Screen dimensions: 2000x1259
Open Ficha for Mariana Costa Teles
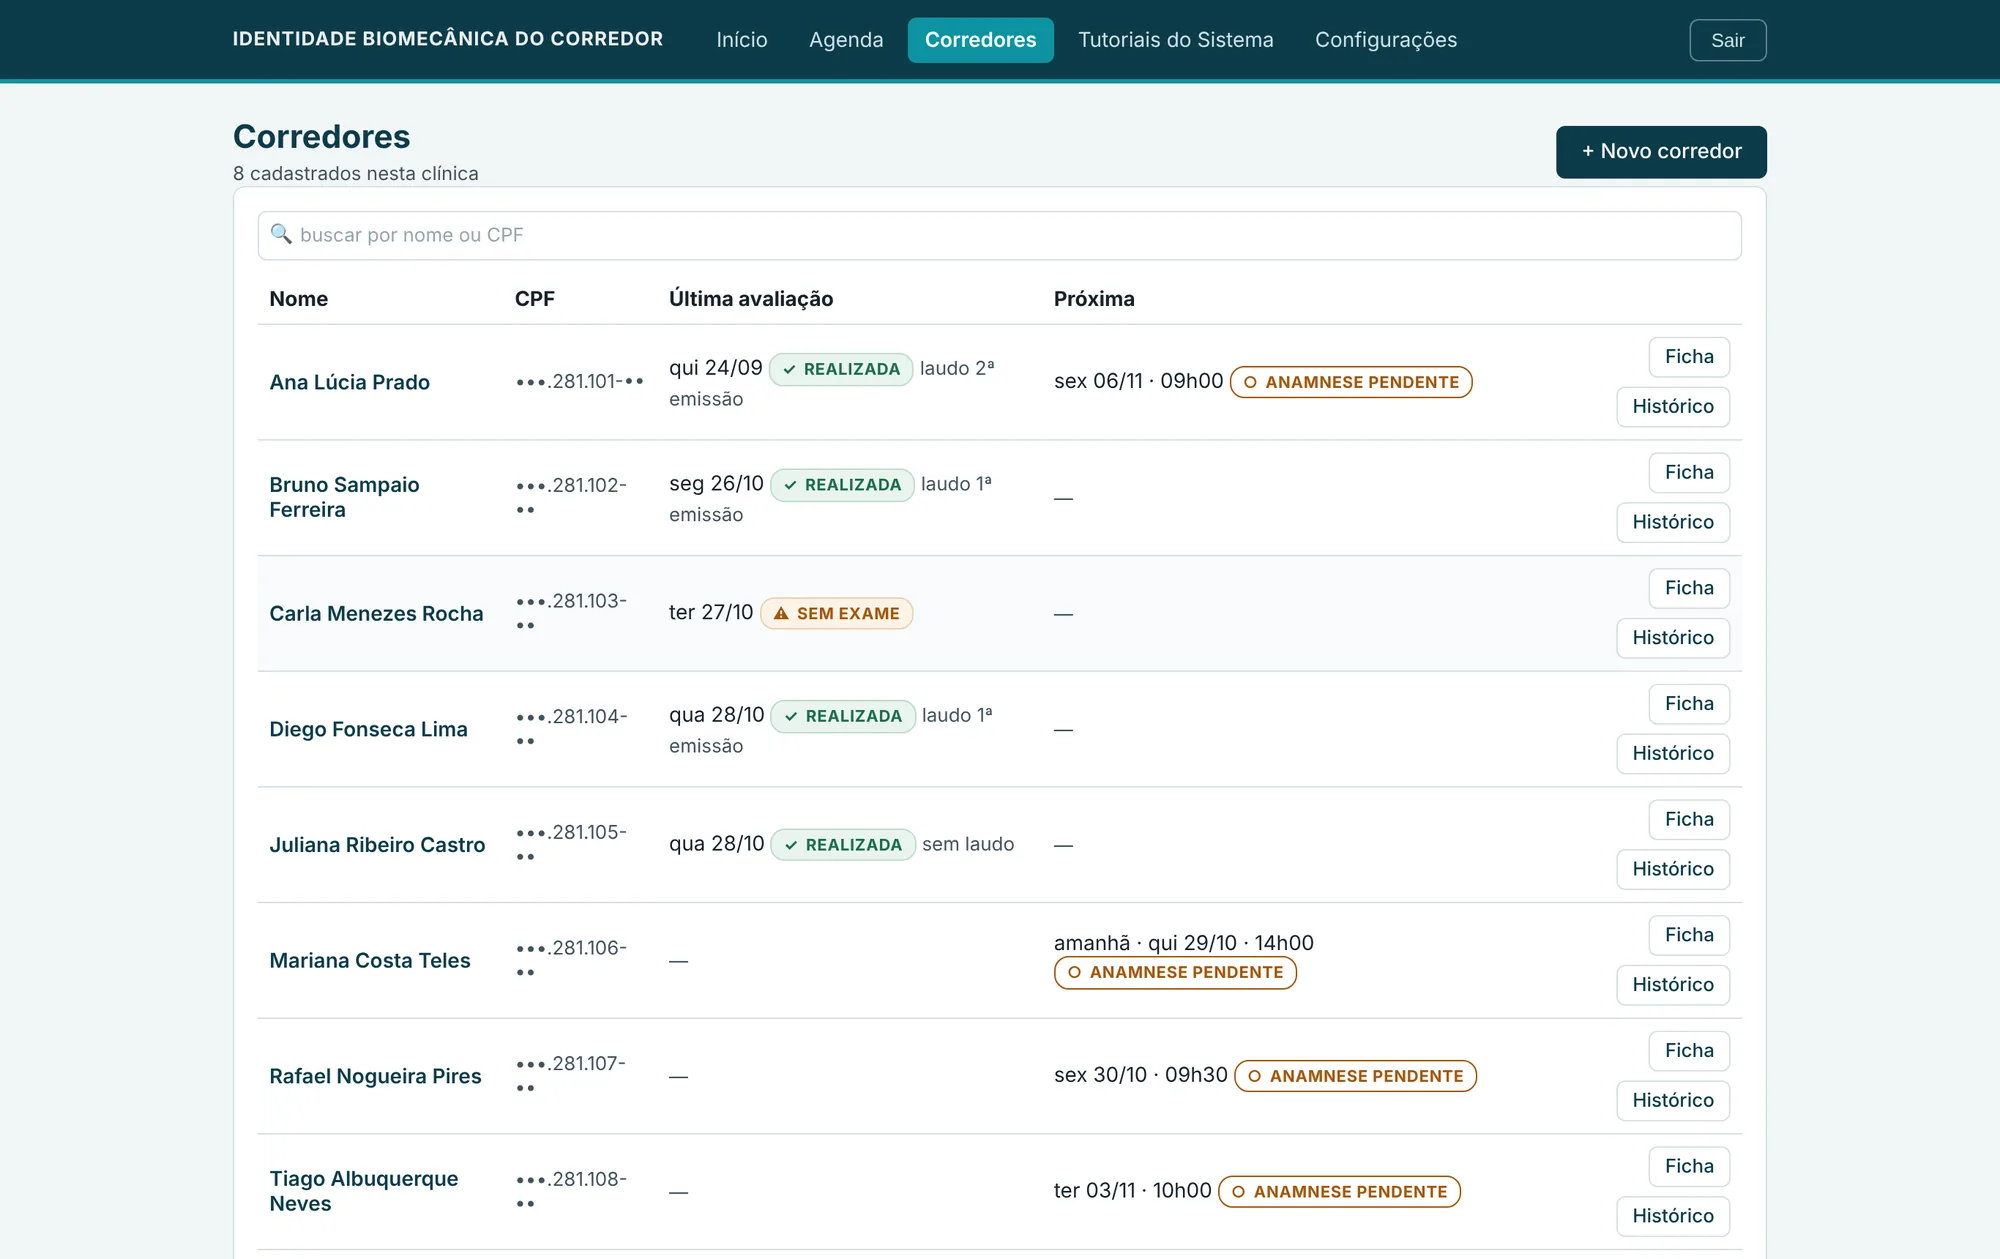1689,935
